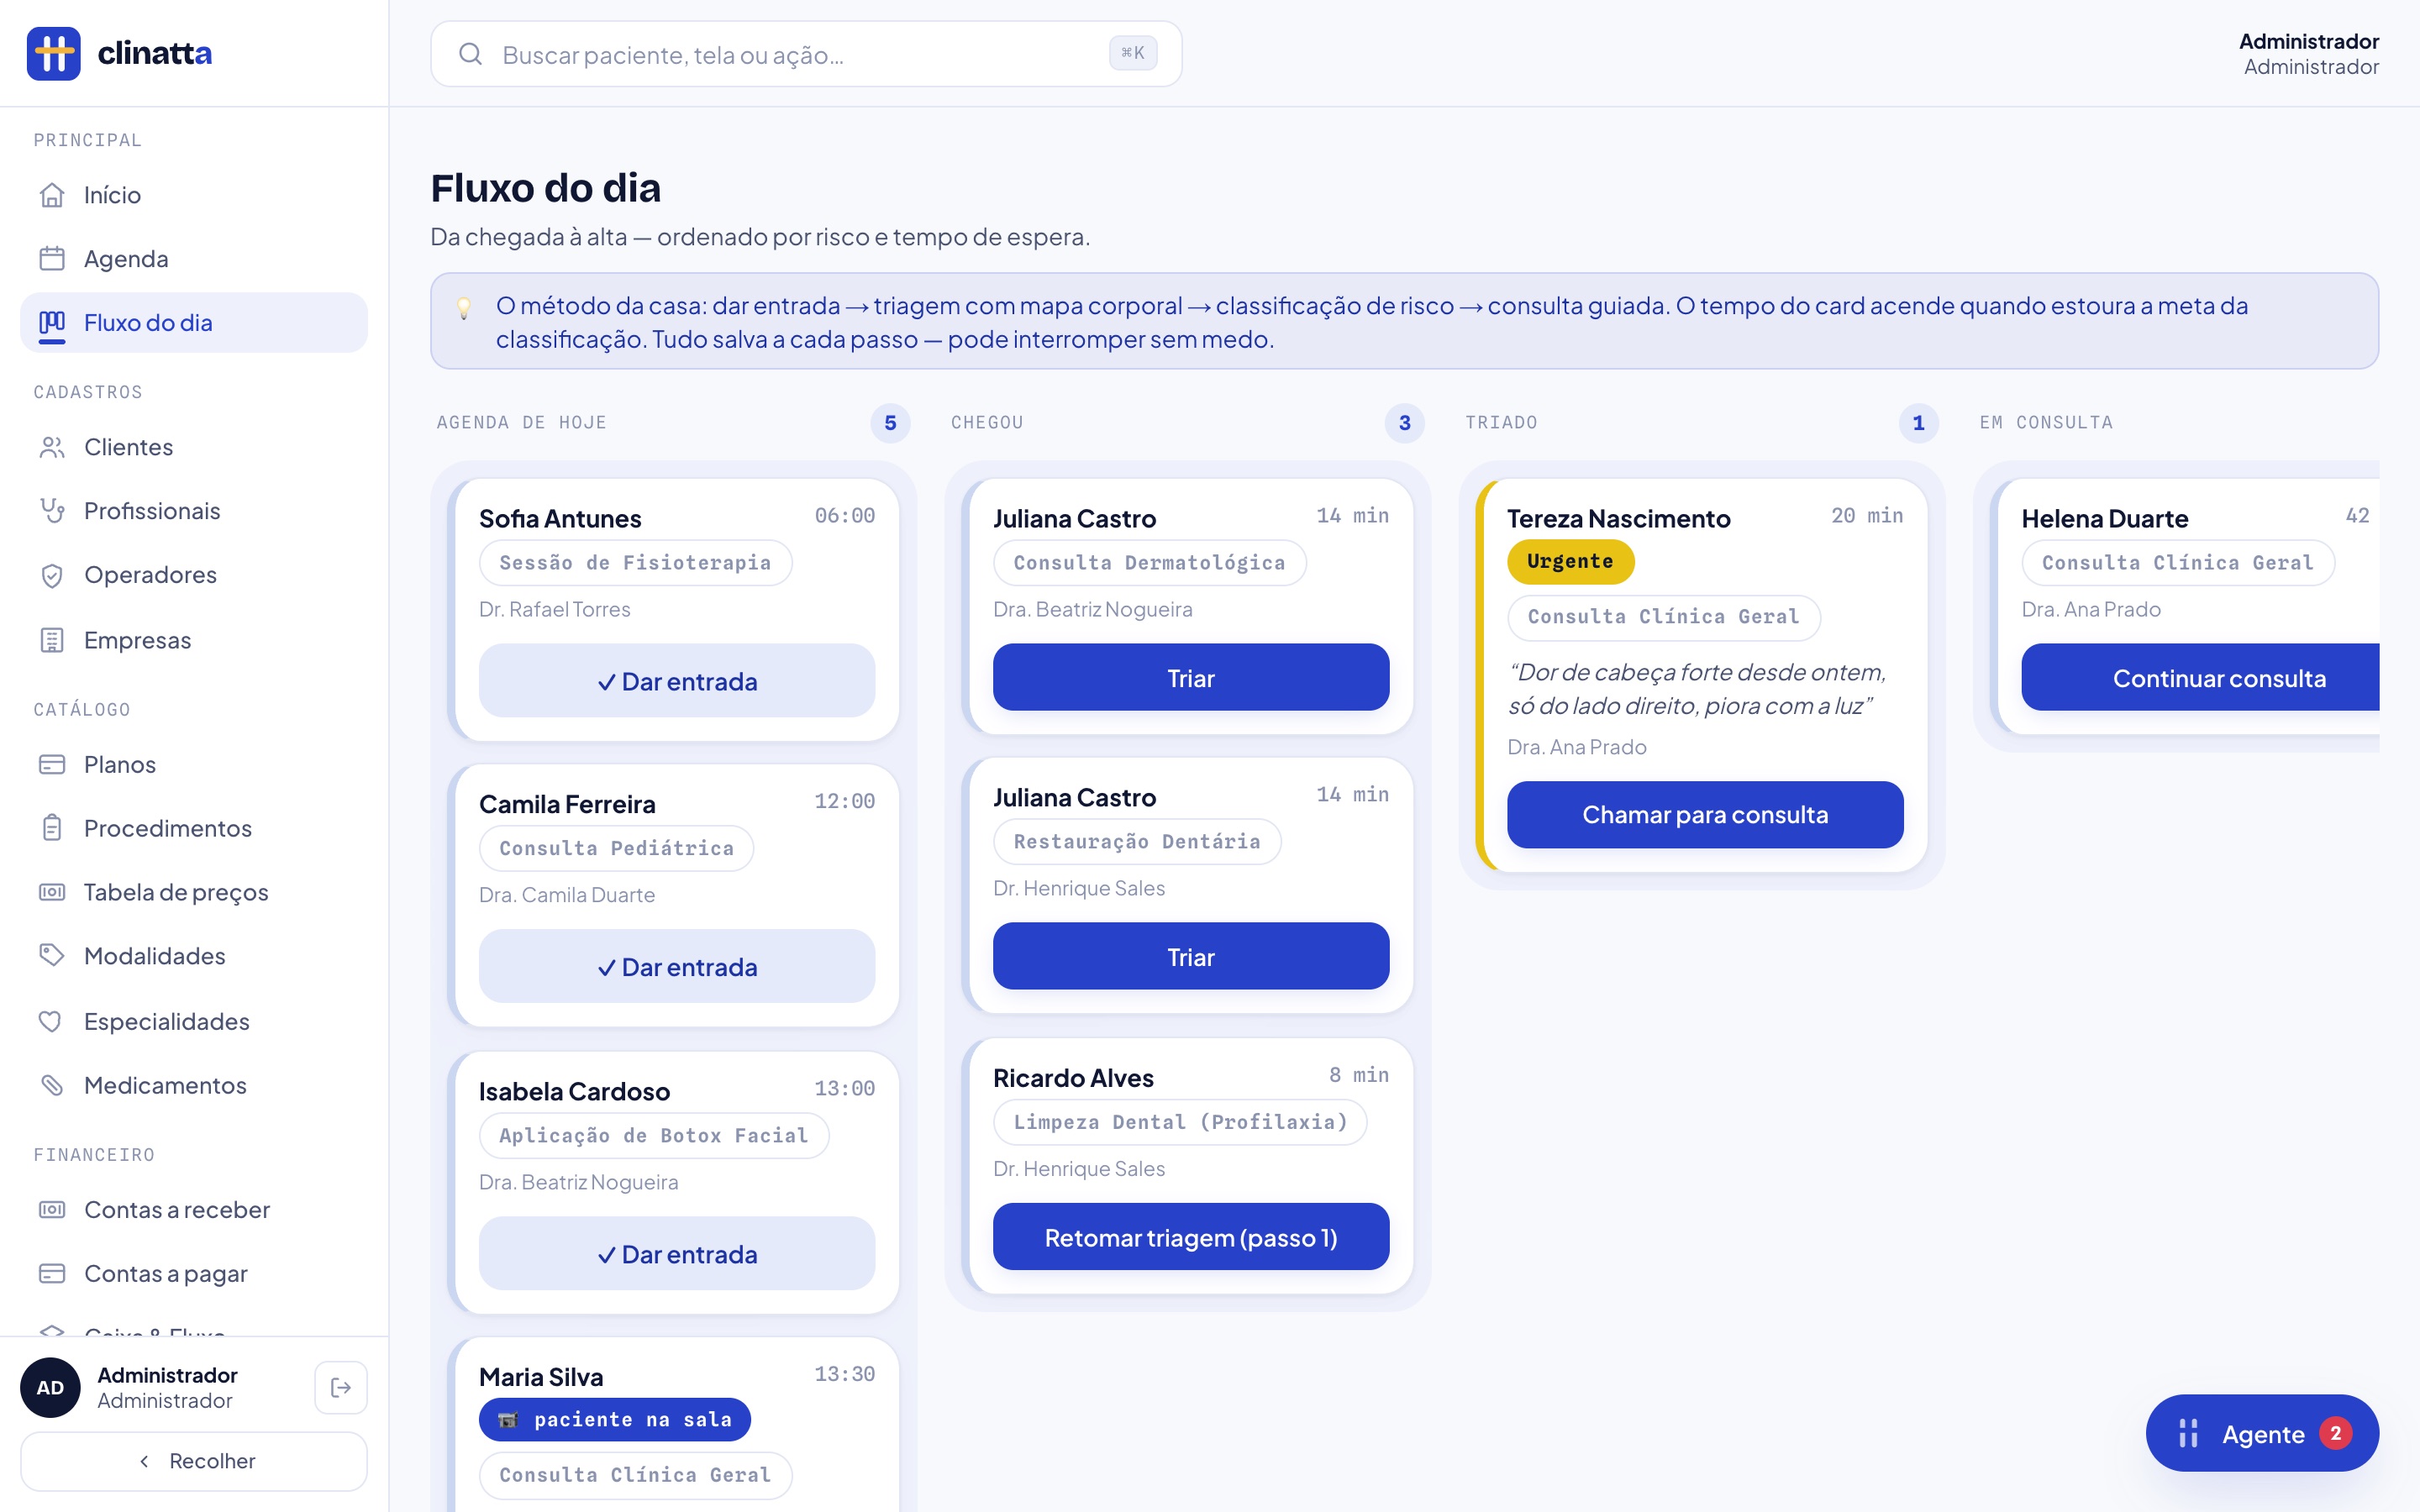Open Profissionais in the sidebar

pyautogui.click(x=194, y=511)
